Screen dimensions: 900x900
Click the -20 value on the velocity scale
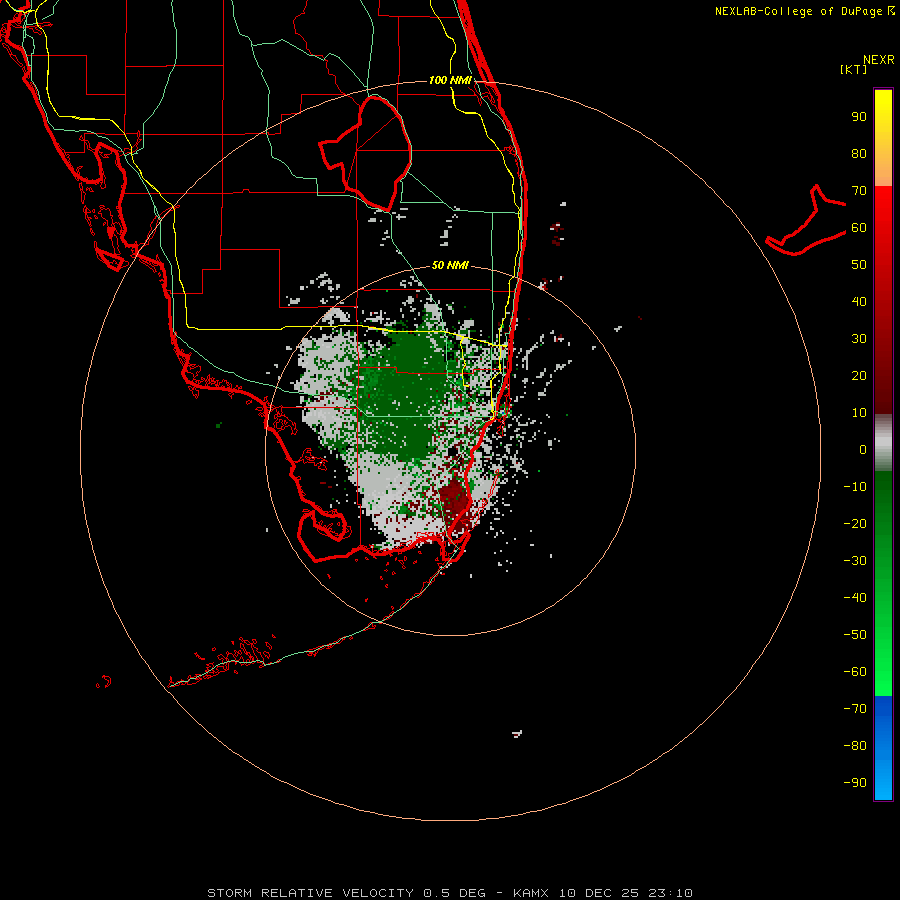click(x=855, y=523)
